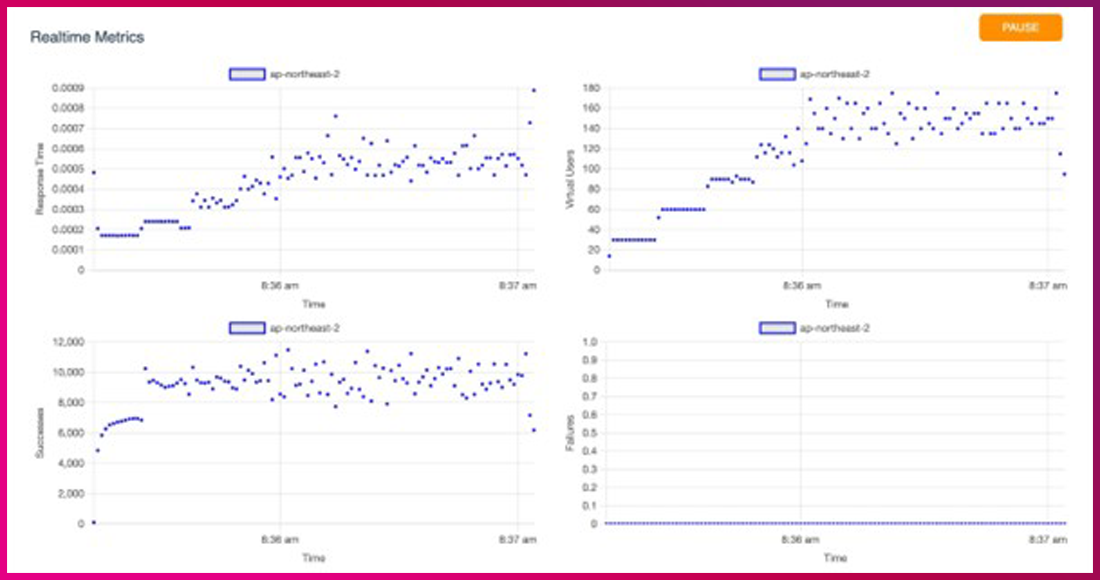Image resolution: width=1100 pixels, height=580 pixels.
Task: Click legend color box in Successes chart
Action: pos(247,328)
